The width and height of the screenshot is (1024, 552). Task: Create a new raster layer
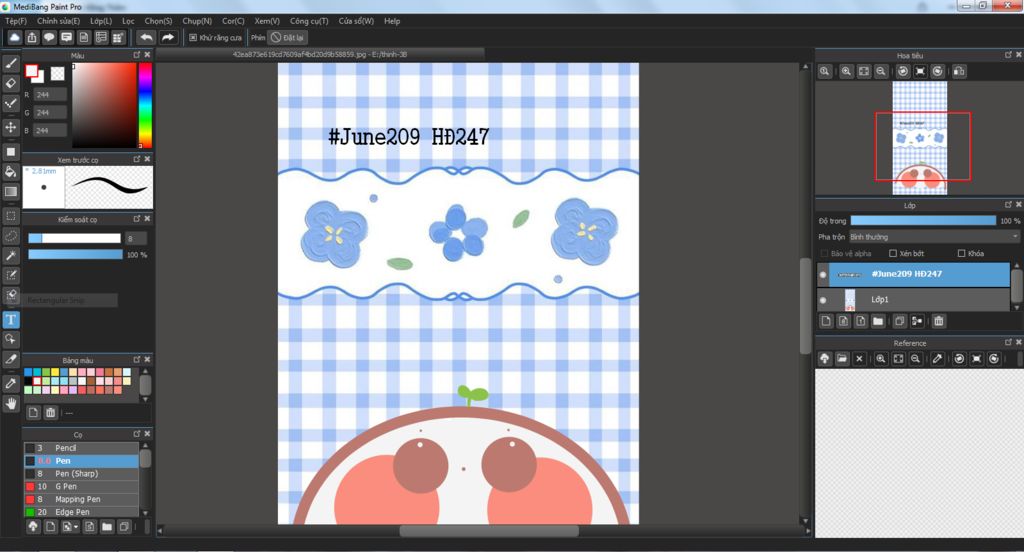click(x=826, y=321)
